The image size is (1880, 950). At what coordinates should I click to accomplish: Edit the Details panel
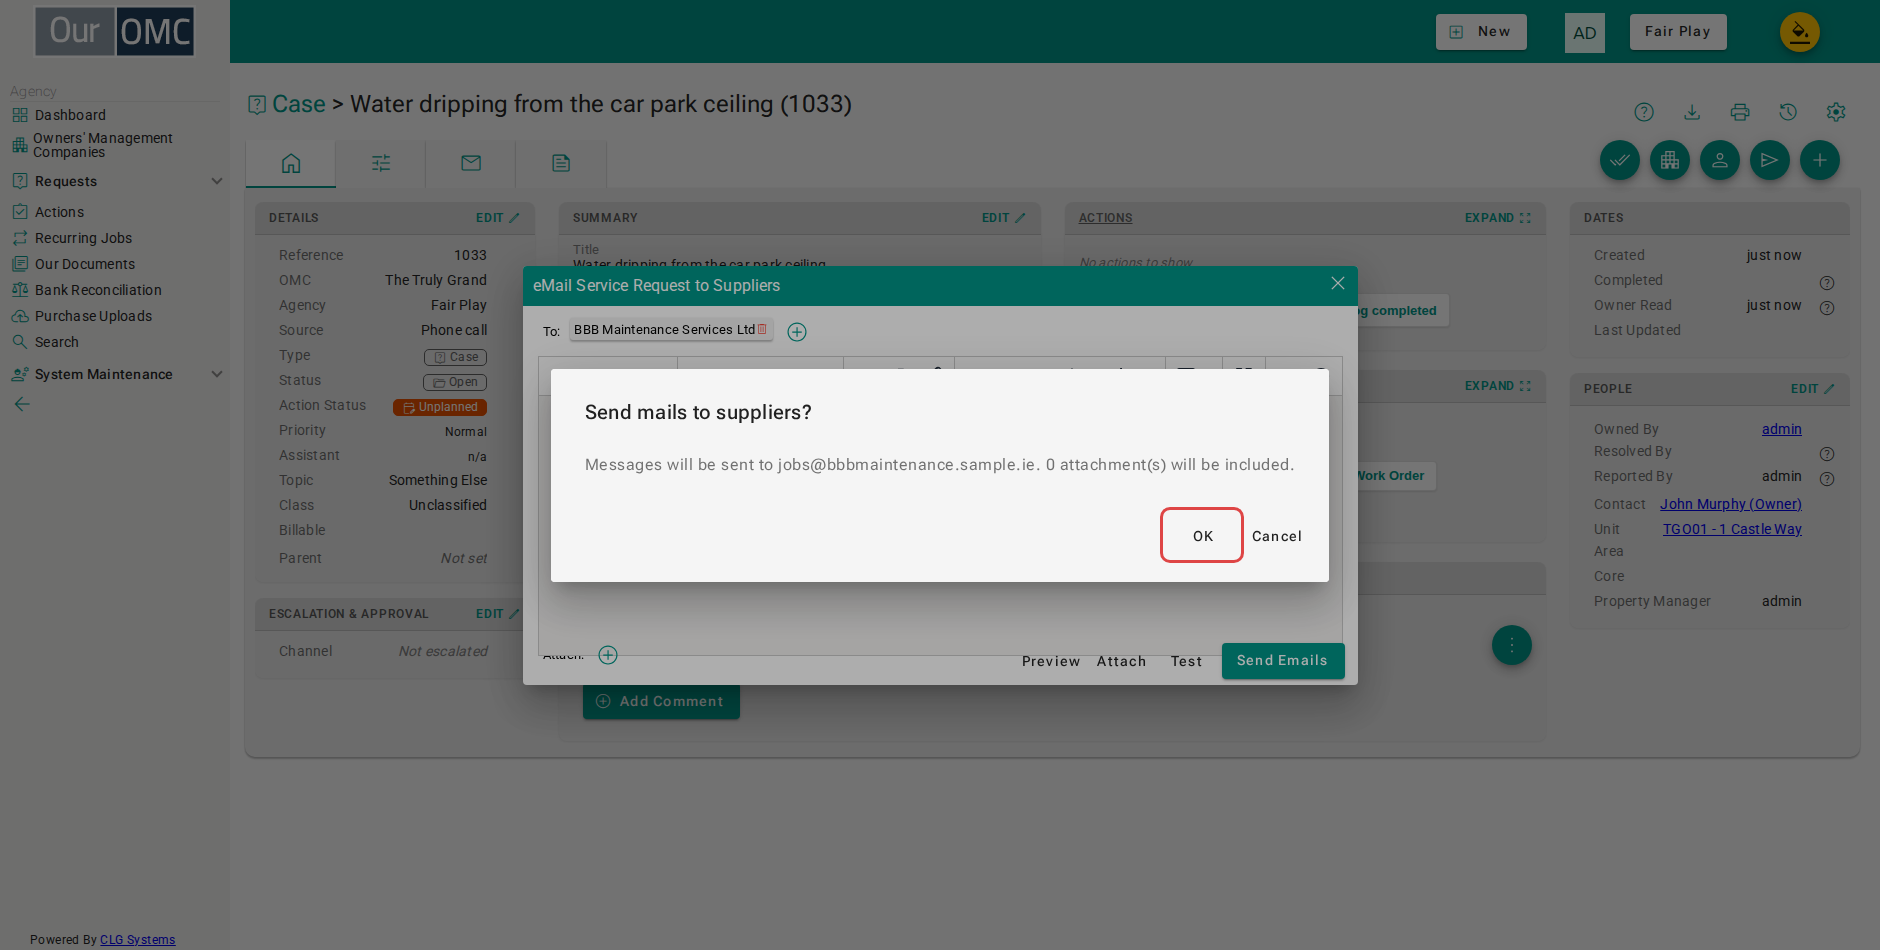pos(497,218)
